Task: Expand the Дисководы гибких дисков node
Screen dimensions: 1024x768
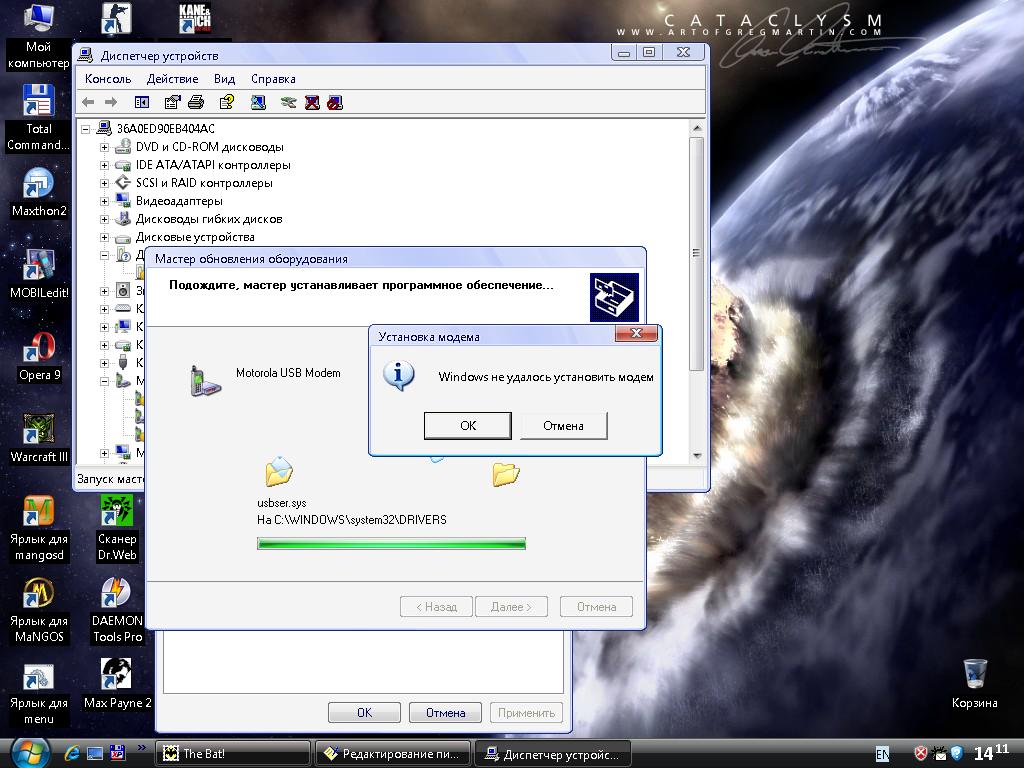Action: 104,219
